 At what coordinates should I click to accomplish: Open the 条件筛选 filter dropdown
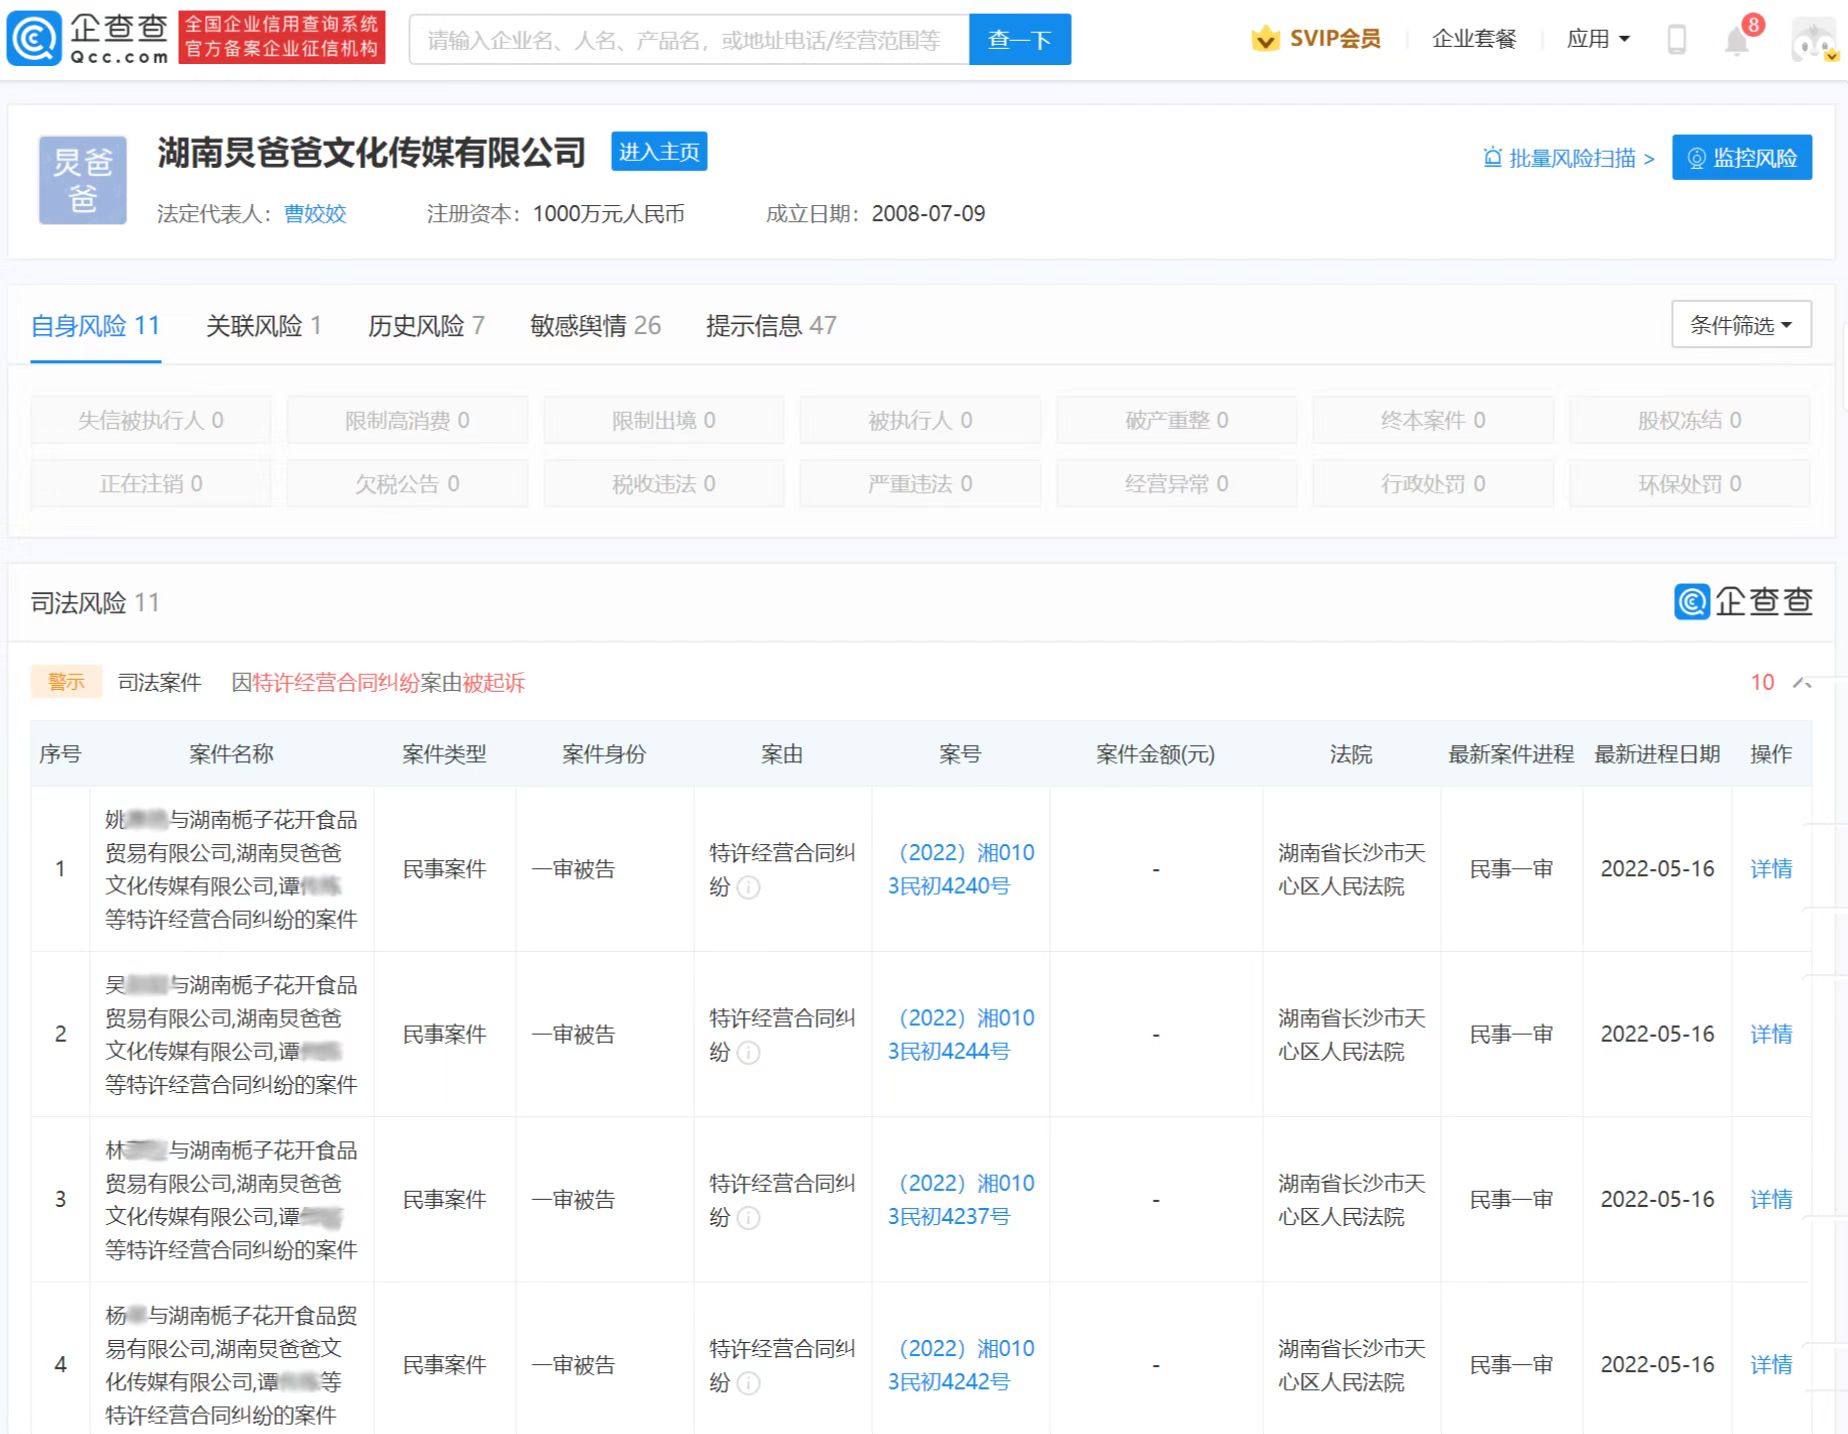(1741, 325)
